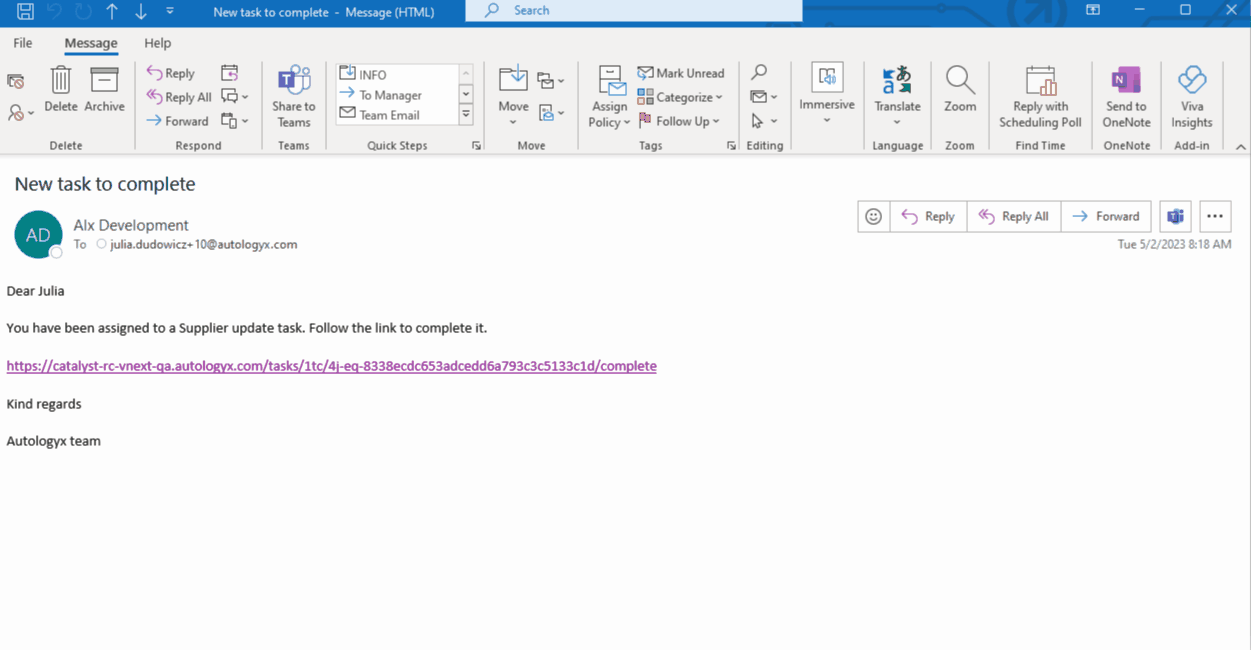This screenshot has width=1251, height=650.
Task: Send the message to OneNote
Action: [x=1126, y=97]
